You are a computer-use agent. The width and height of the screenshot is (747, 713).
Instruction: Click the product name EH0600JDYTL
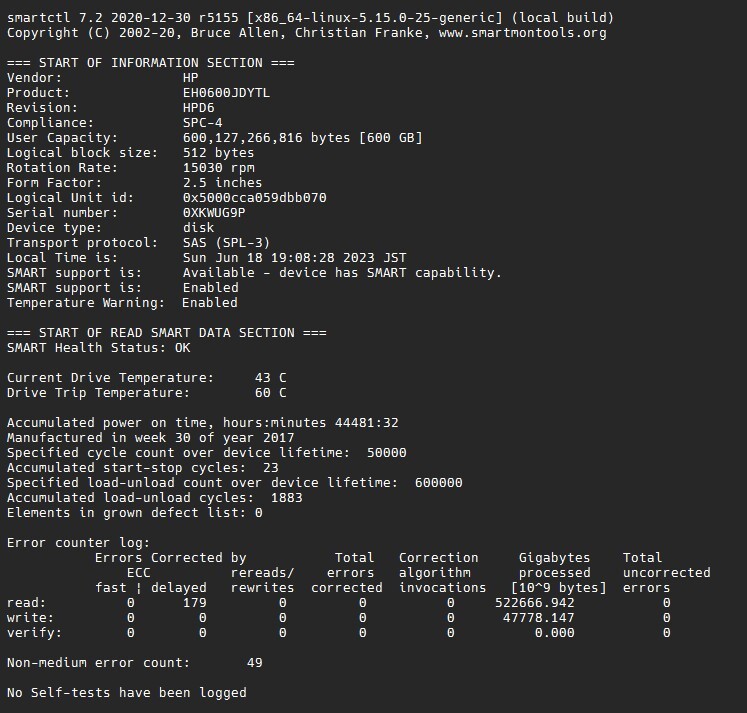pos(226,93)
